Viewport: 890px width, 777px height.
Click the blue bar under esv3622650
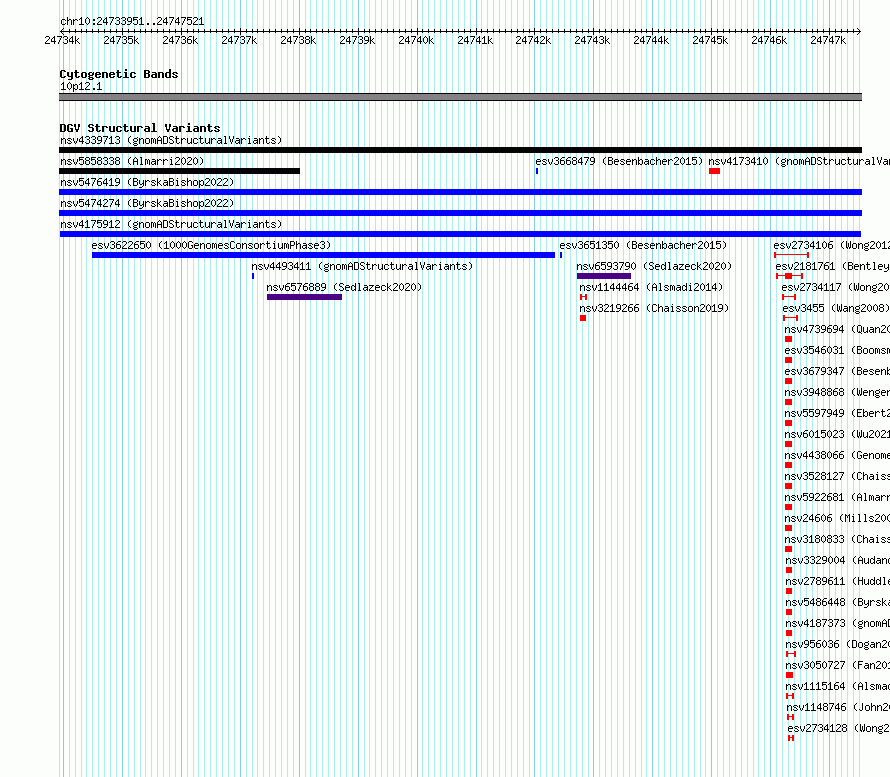(324, 255)
